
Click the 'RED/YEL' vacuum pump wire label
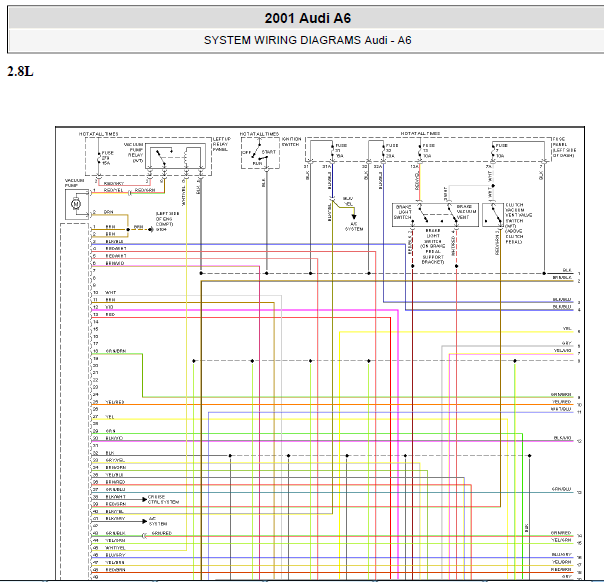[114, 190]
